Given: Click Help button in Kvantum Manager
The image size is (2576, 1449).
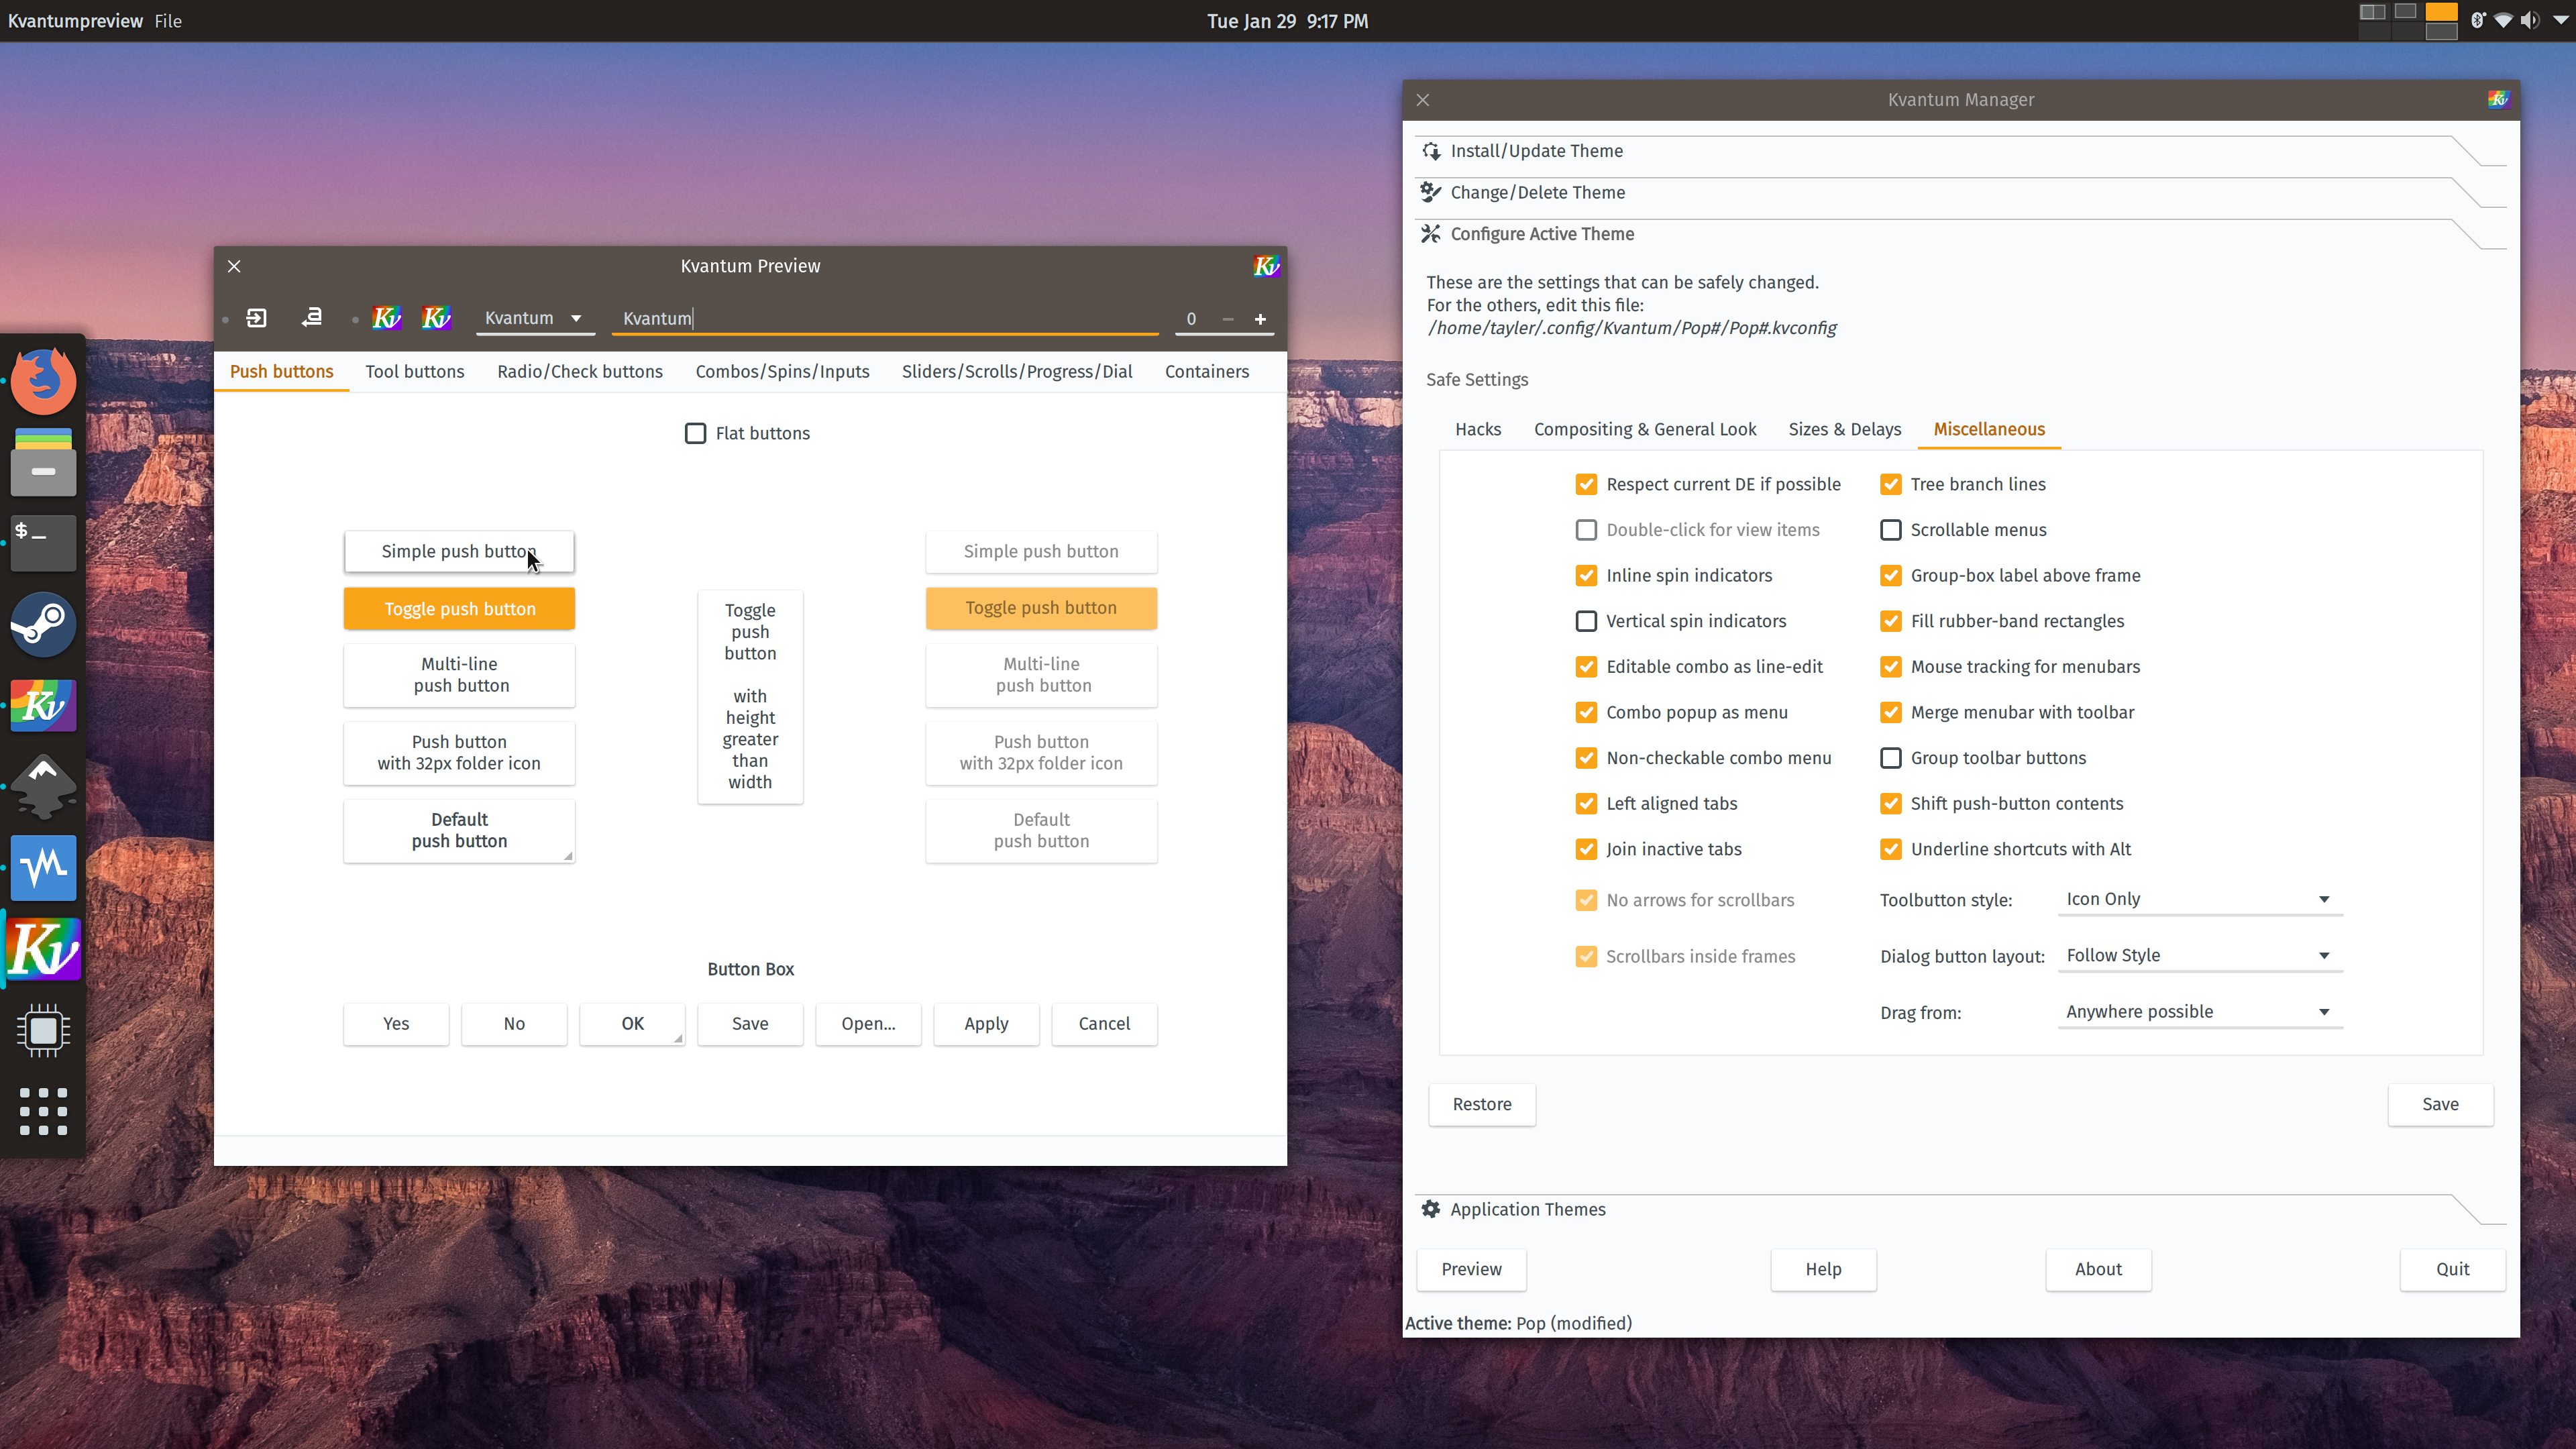Looking at the screenshot, I should click(x=1823, y=1269).
